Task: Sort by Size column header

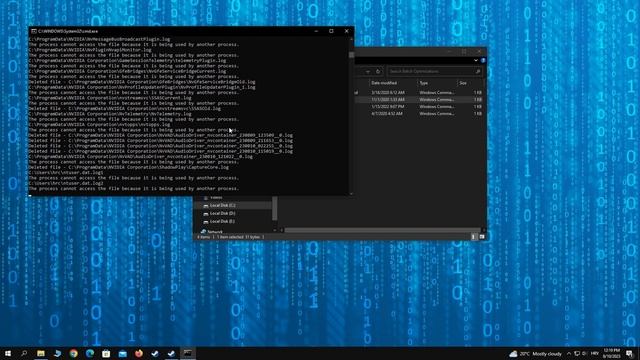Action: [463, 83]
